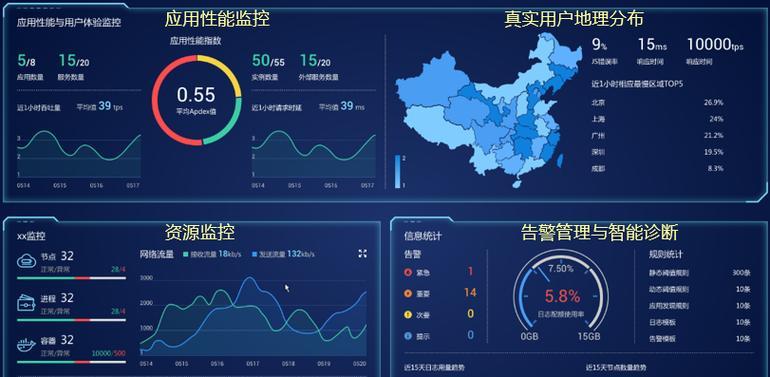Click the 次要 alert count 0

(x=470, y=314)
